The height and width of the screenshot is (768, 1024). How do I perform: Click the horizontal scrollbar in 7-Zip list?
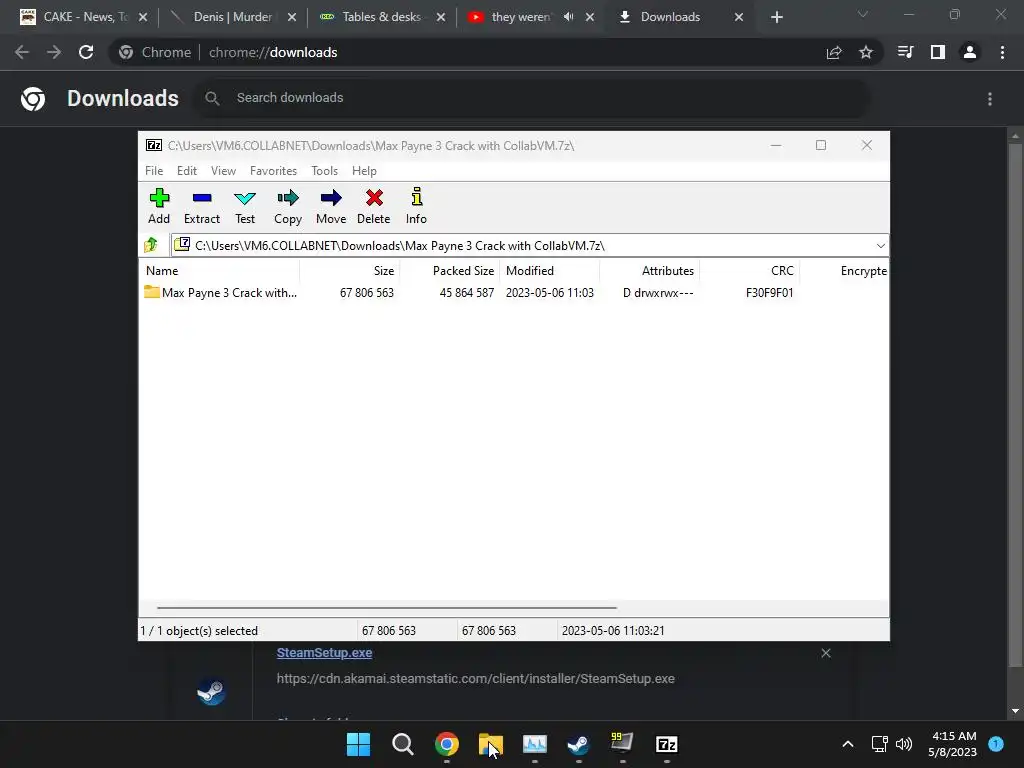click(x=387, y=607)
